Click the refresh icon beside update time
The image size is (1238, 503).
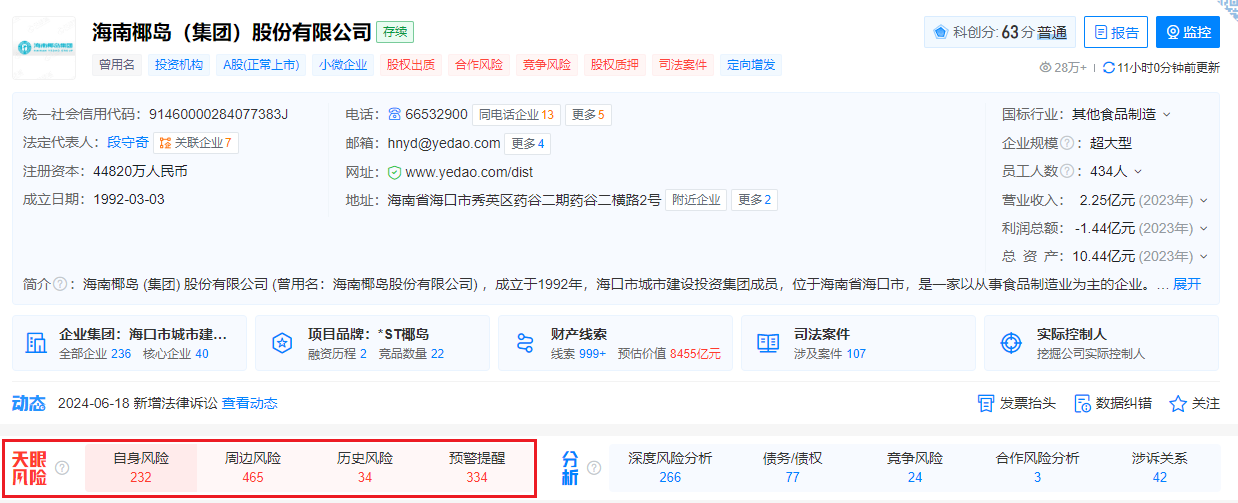[1108, 68]
